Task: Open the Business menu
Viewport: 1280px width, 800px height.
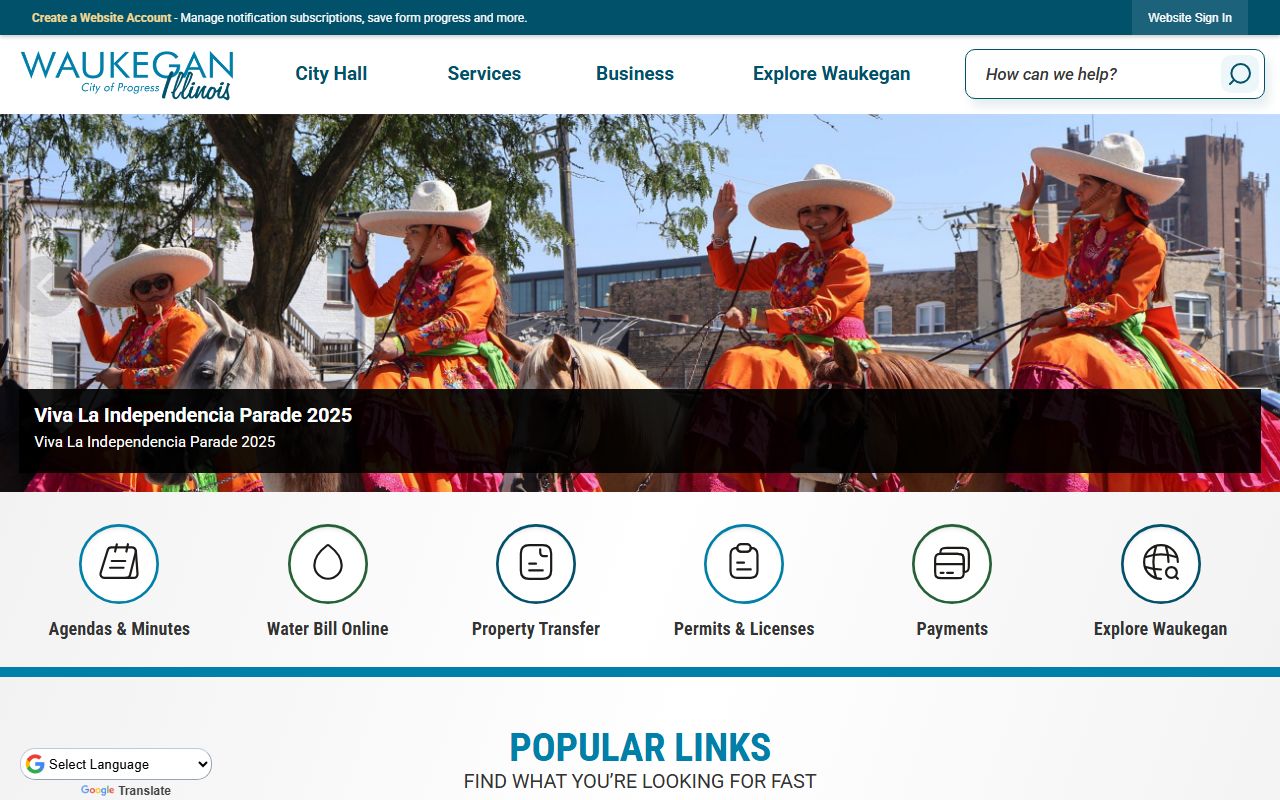Action: 635,74
